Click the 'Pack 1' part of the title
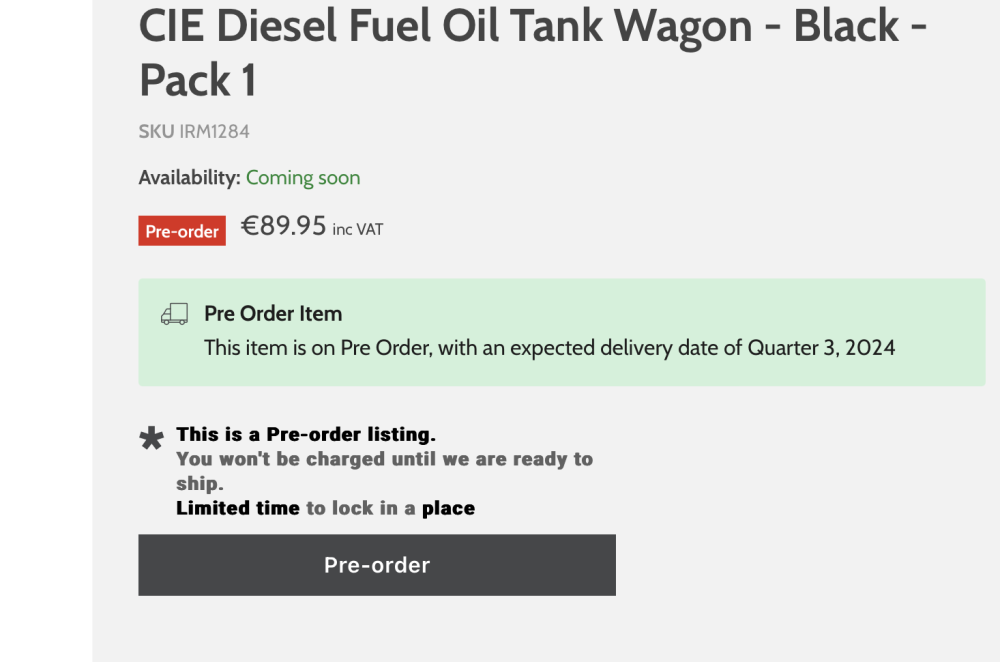The image size is (1000, 662). [197, 81]
